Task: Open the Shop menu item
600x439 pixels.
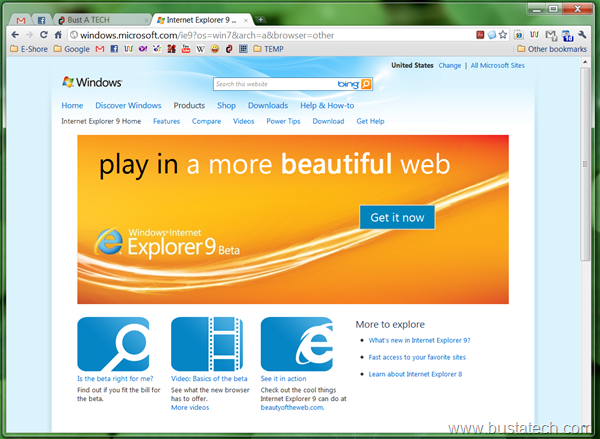Action: (226, 105)
